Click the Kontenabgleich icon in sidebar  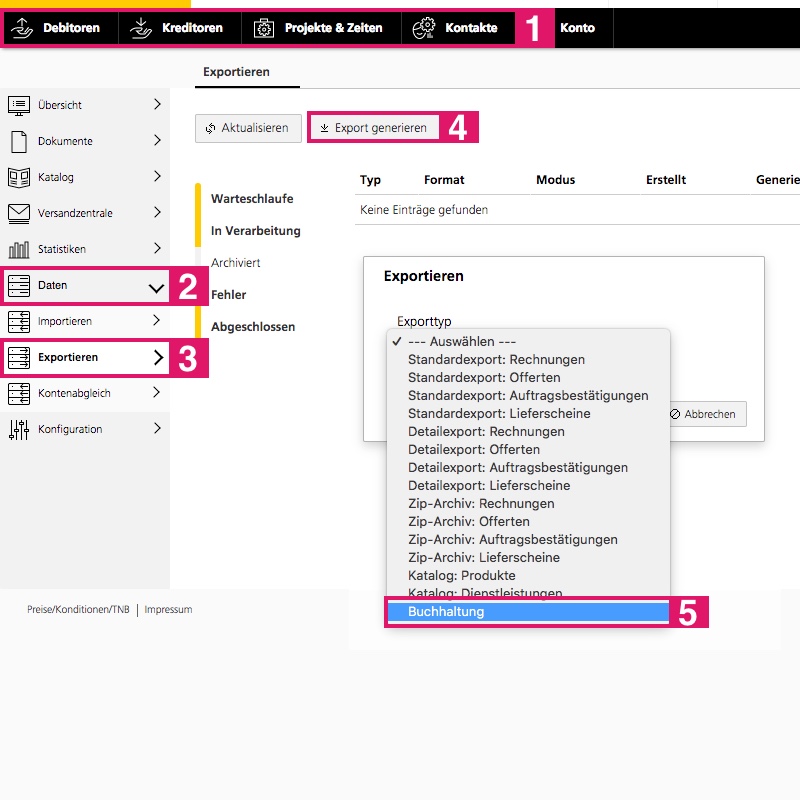pos(19,393)
